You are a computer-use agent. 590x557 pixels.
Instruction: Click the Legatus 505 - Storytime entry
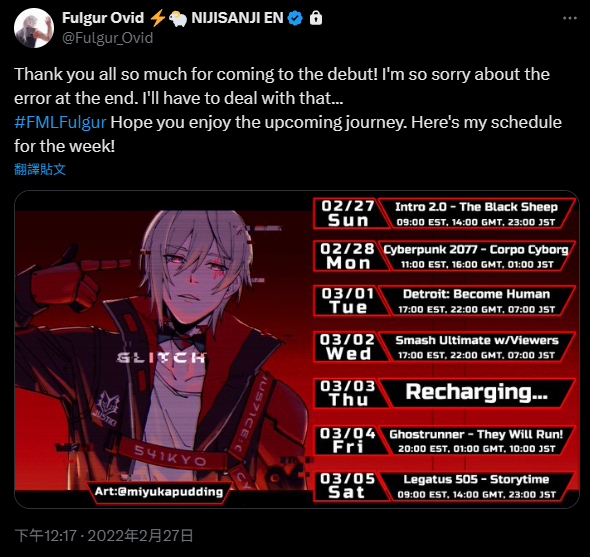444,486
